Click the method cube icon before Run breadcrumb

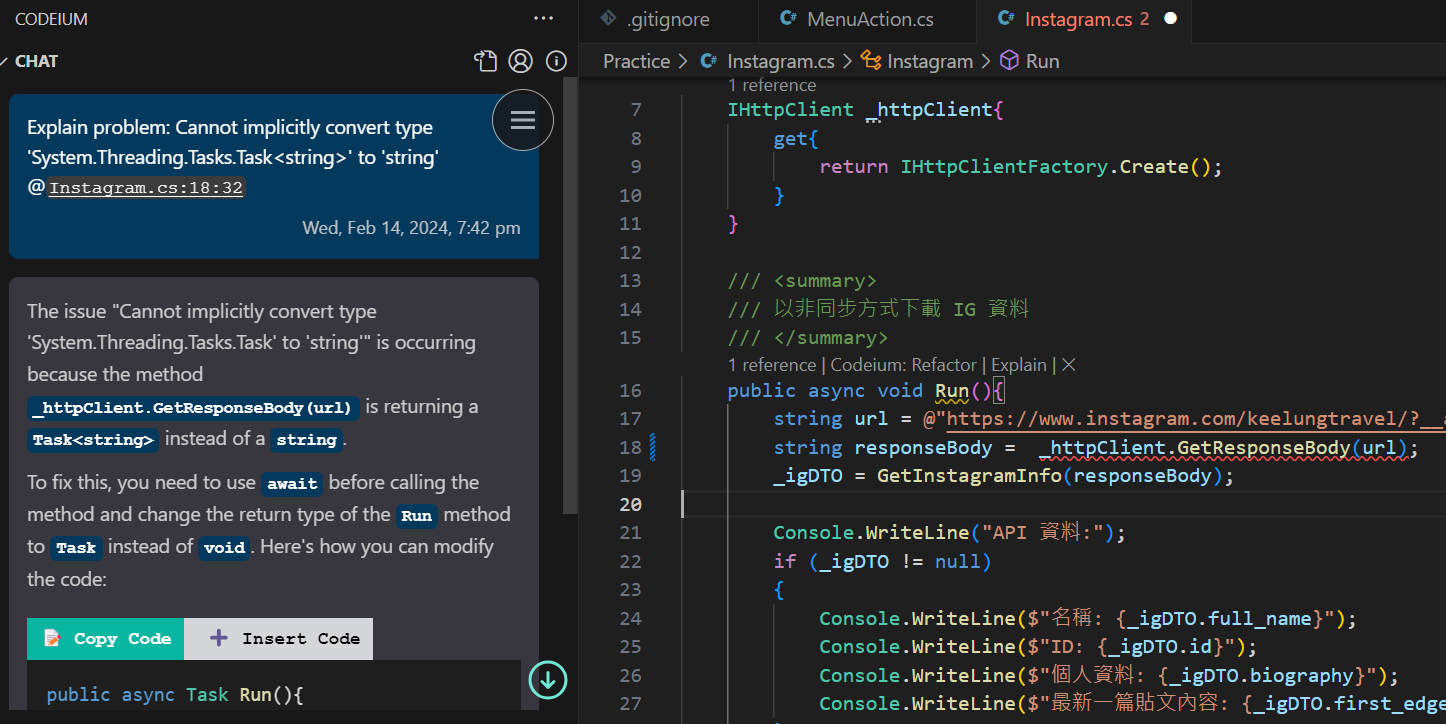(1010, 61)
